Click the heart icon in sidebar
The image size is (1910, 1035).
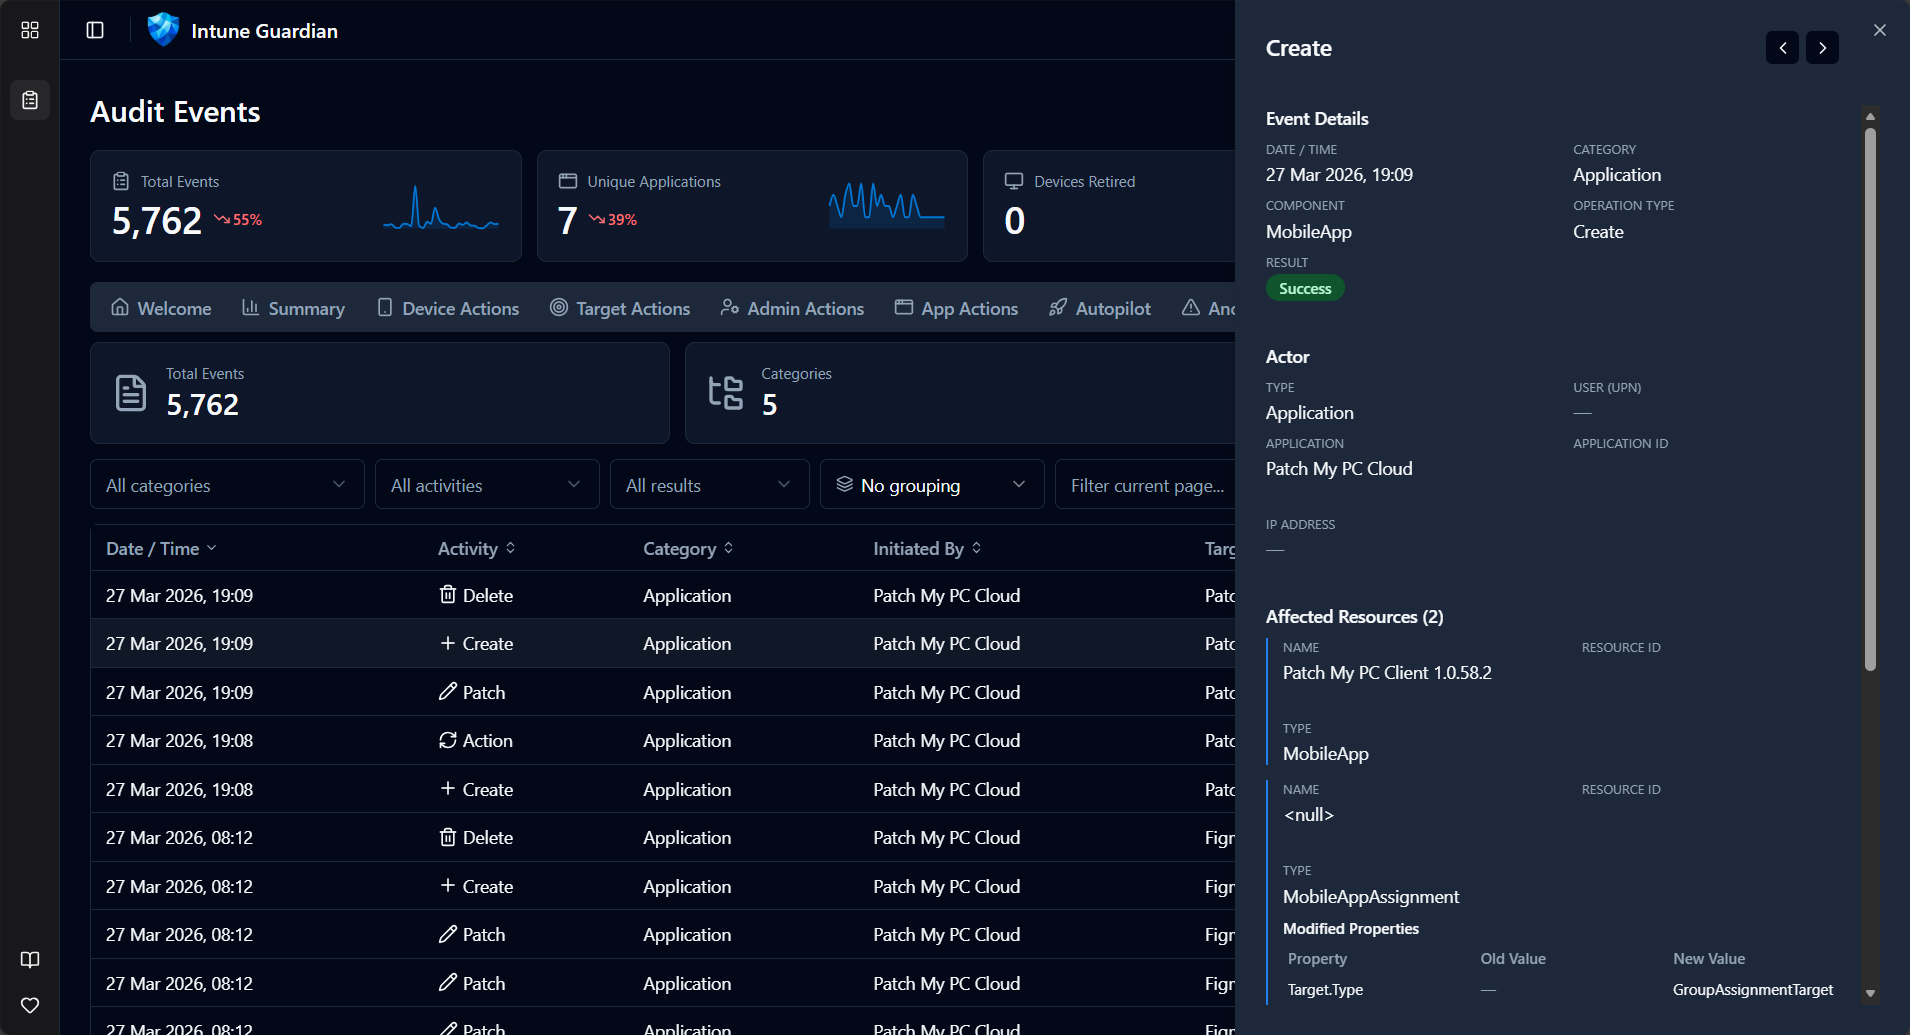coord(30,1005)
